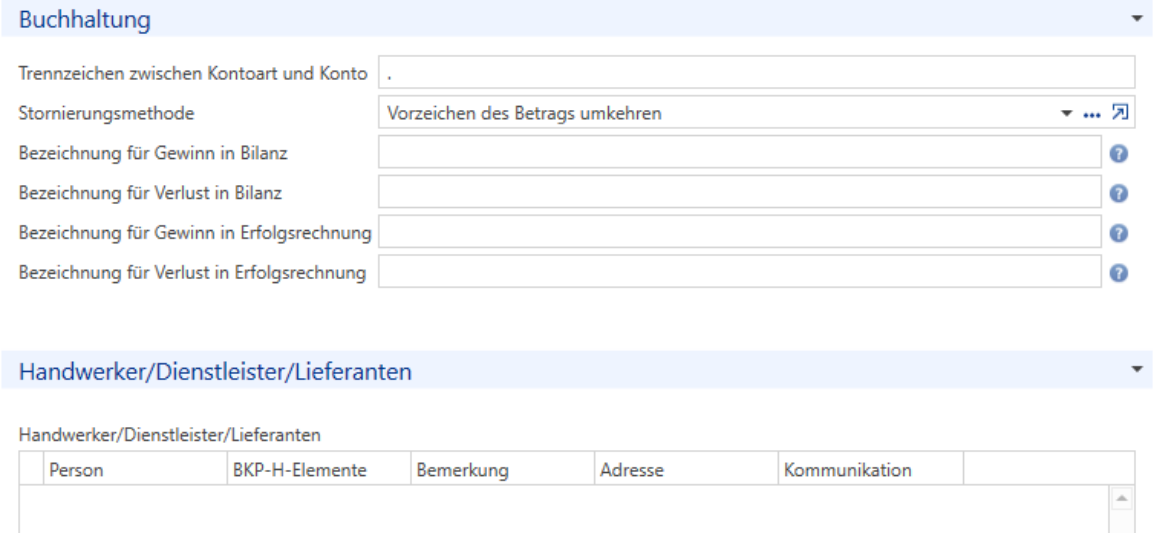The width and height of the screenshot is (1154, 533).
Task: Show help for Bezeichnung für Verlust in Bilanz
Action: point(1118,194)
